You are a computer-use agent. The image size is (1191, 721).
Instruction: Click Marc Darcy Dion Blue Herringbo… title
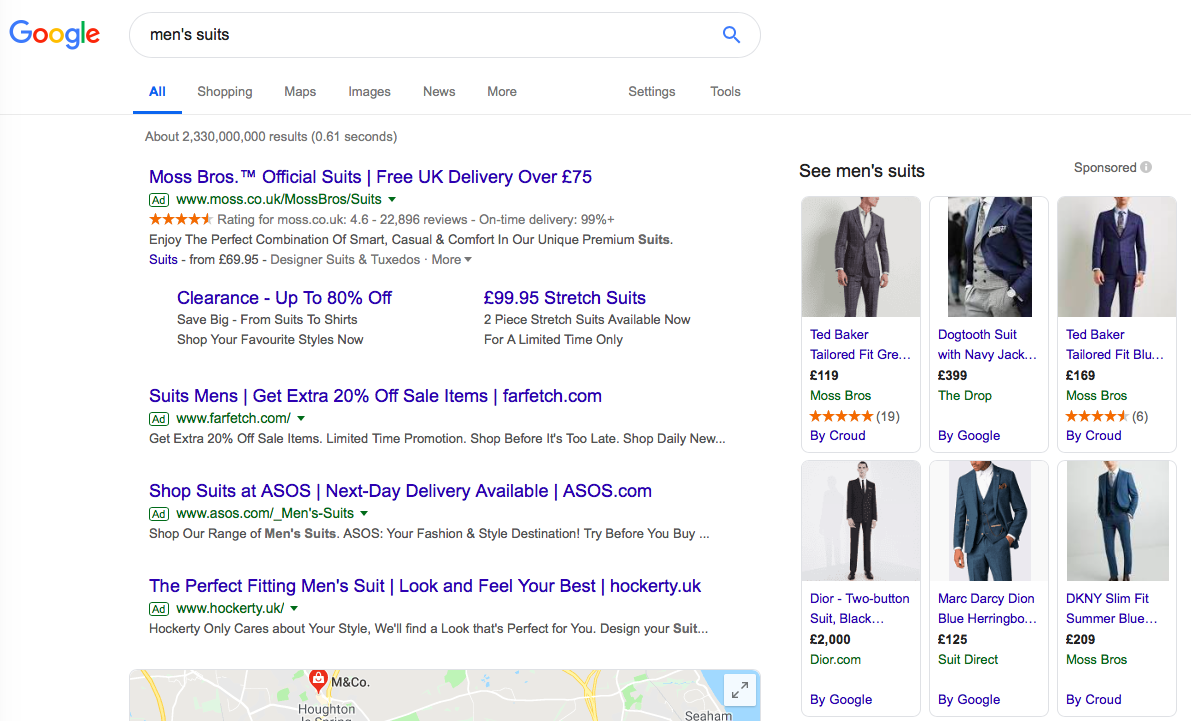point(987,609)
